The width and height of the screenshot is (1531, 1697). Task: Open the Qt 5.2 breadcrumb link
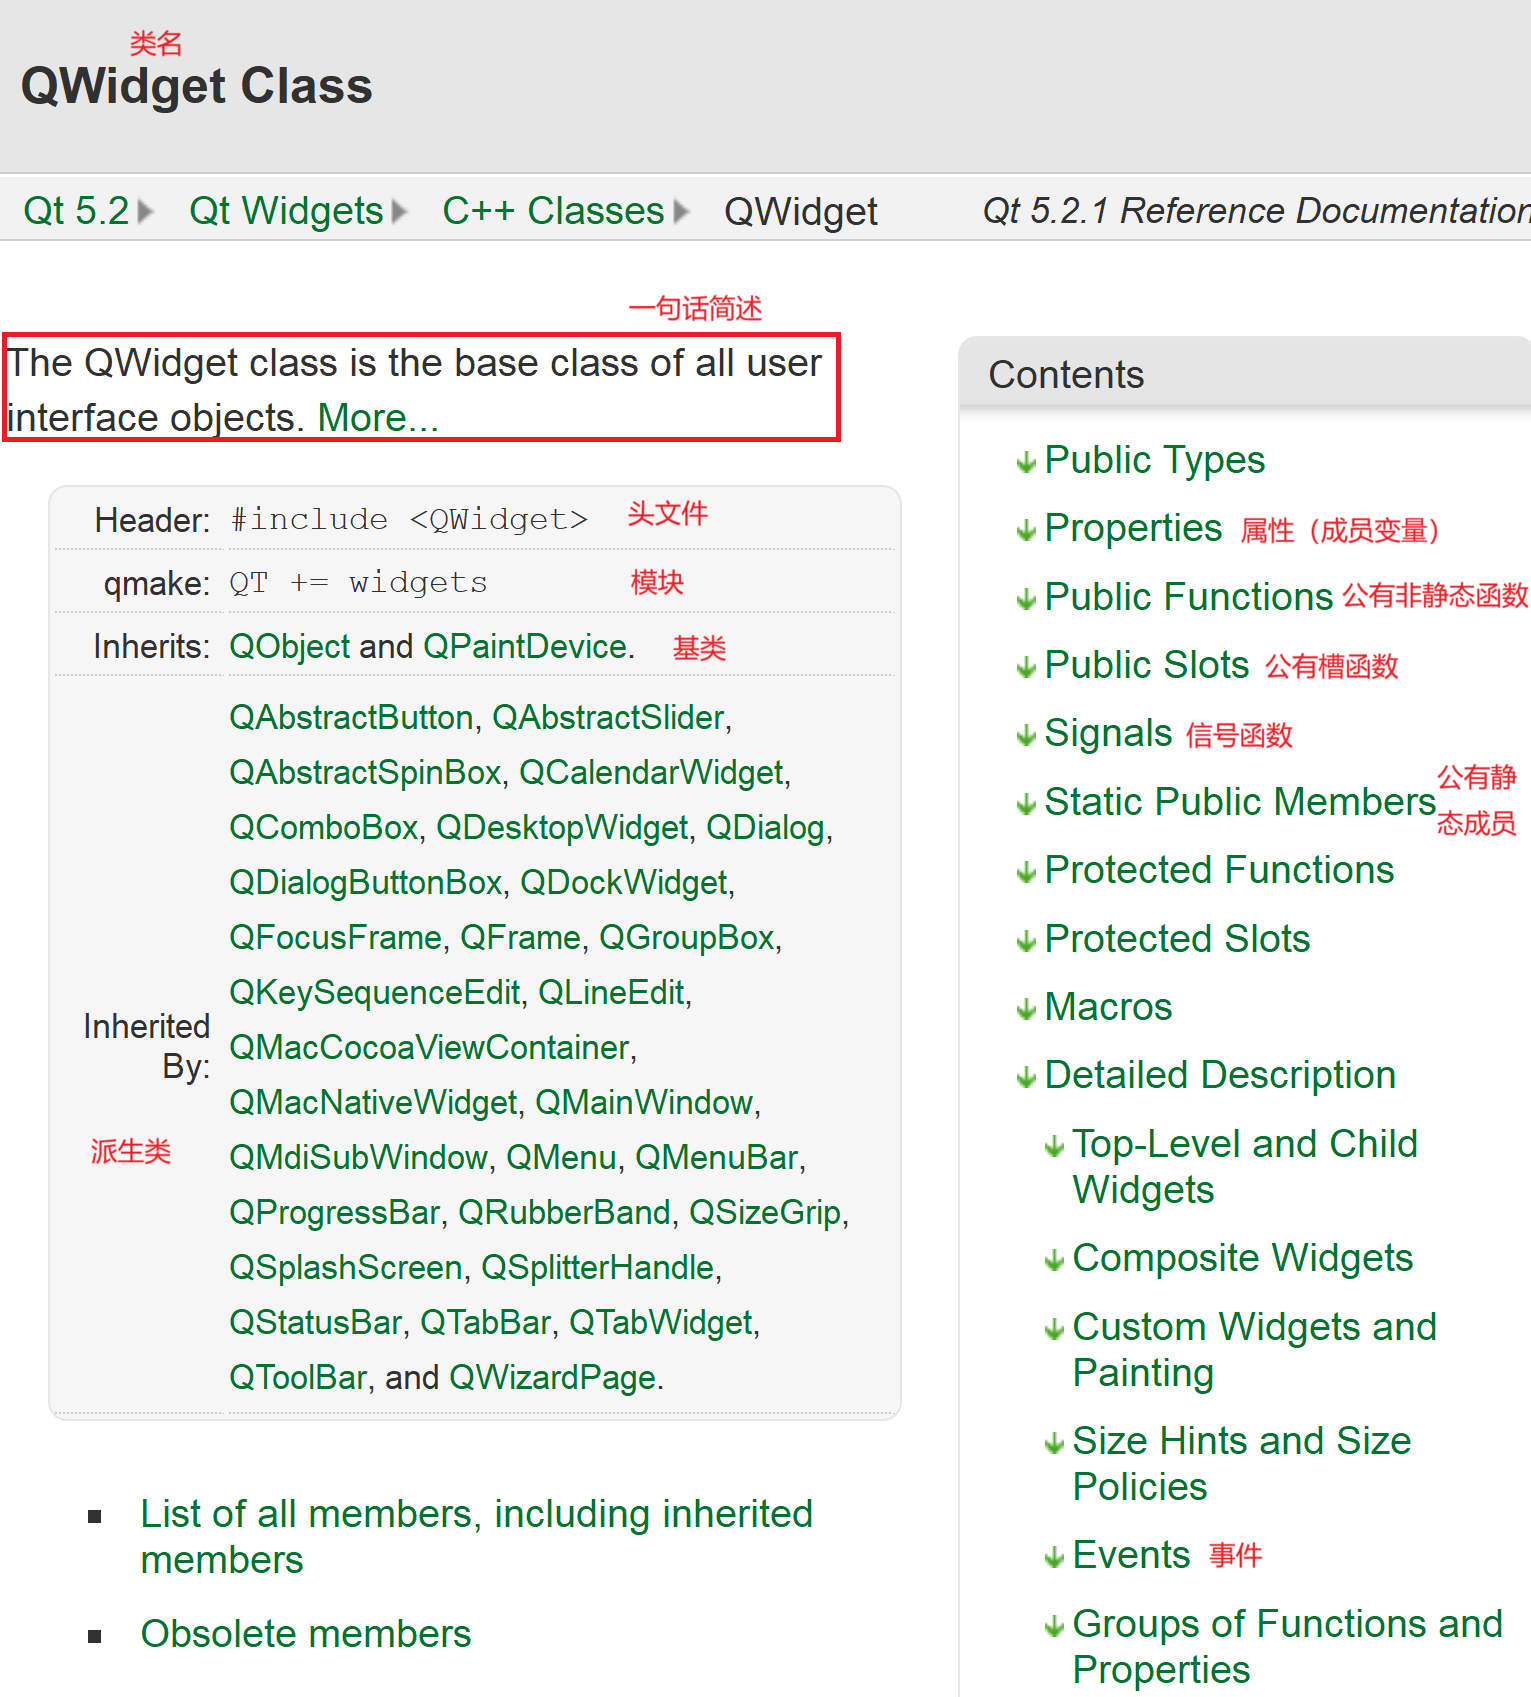click(76, 211)
